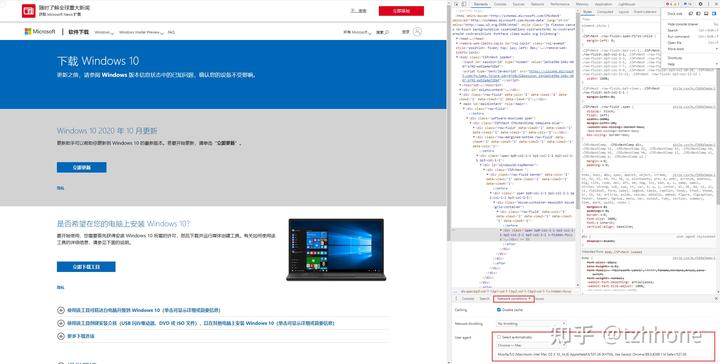Choose undock into separate window icon
Screen dimensions: 720x364
pos(691,14)
